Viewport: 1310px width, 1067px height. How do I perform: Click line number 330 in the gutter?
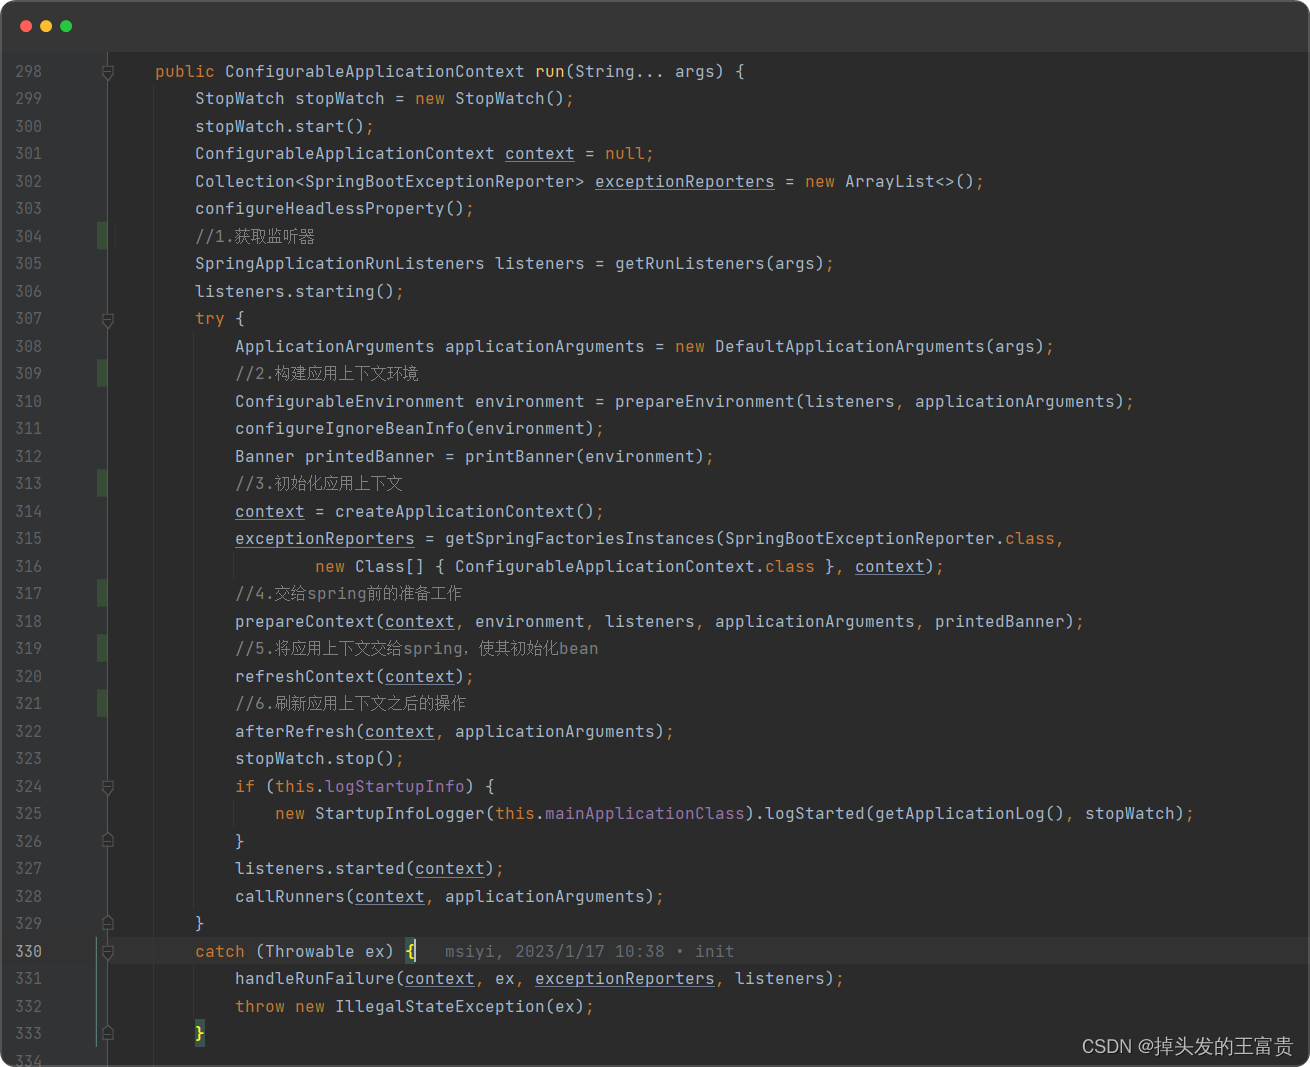(29, 952)
